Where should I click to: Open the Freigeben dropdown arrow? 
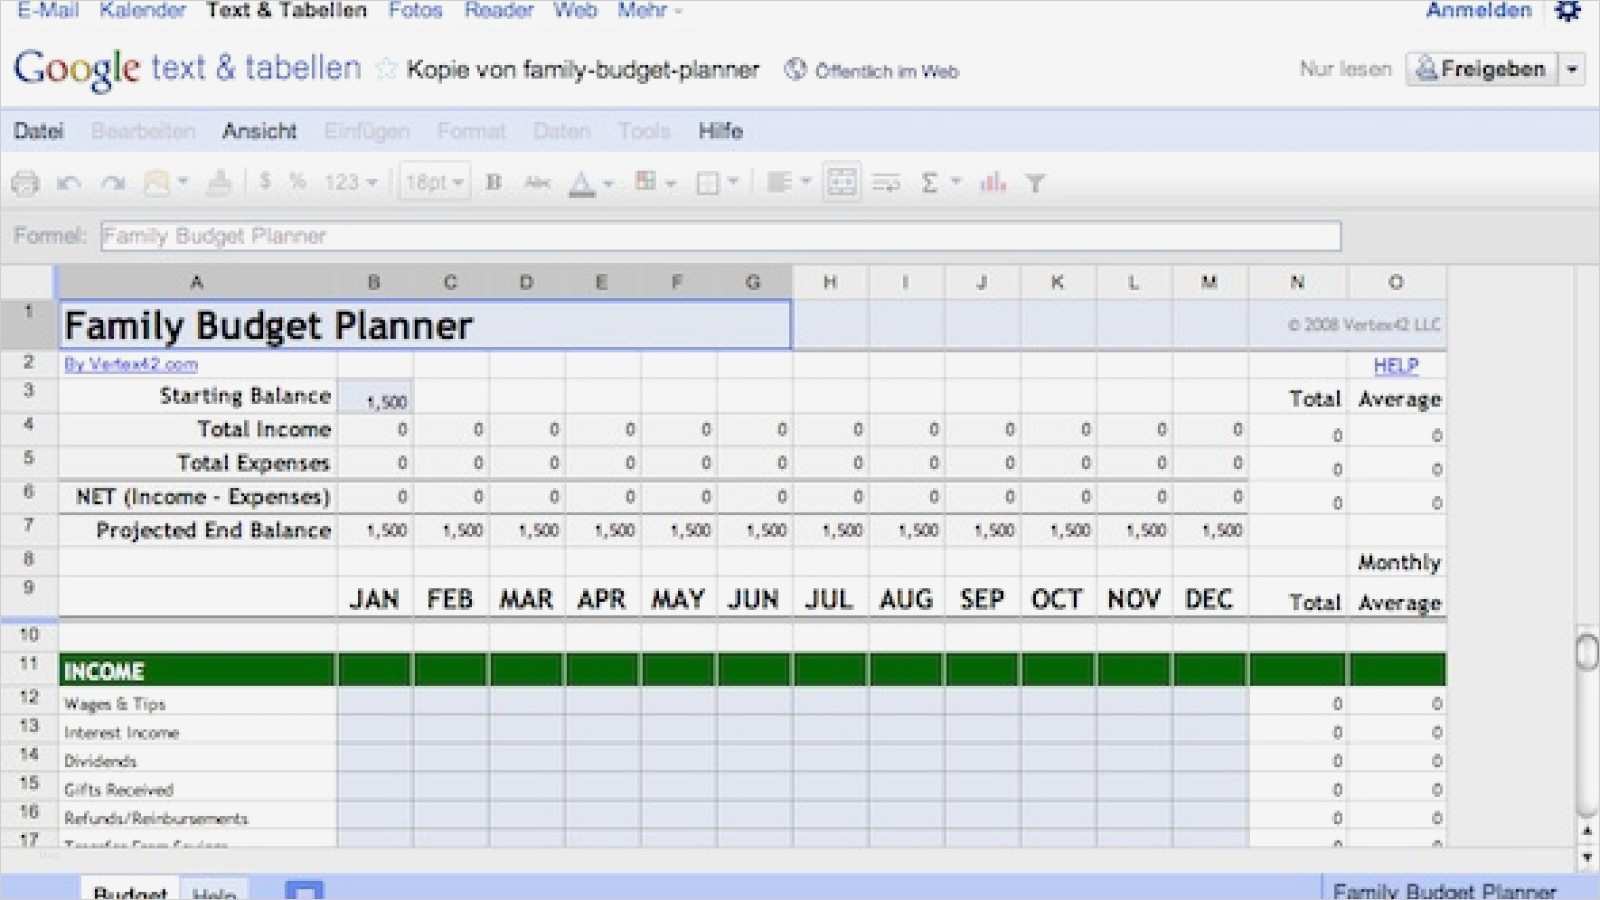click(x=1572, y=69)
